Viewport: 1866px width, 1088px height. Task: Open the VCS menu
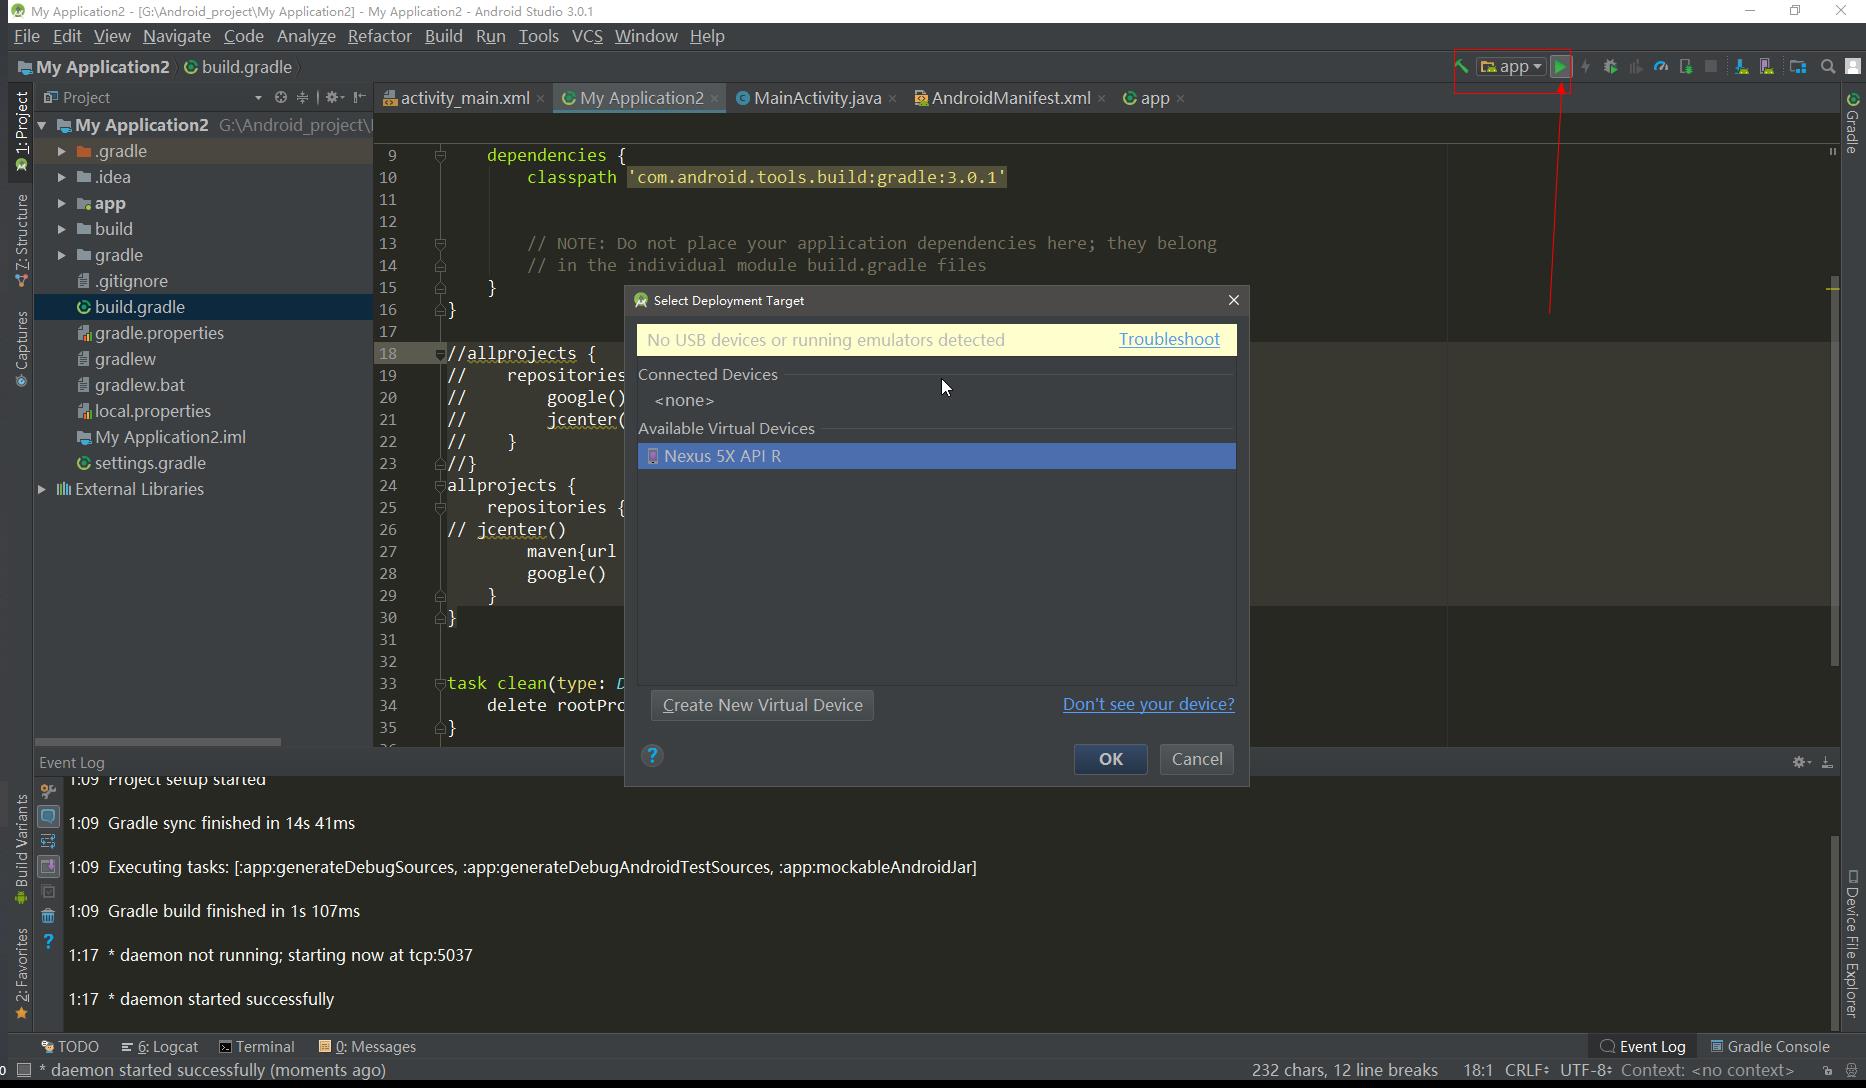(587, 36)
